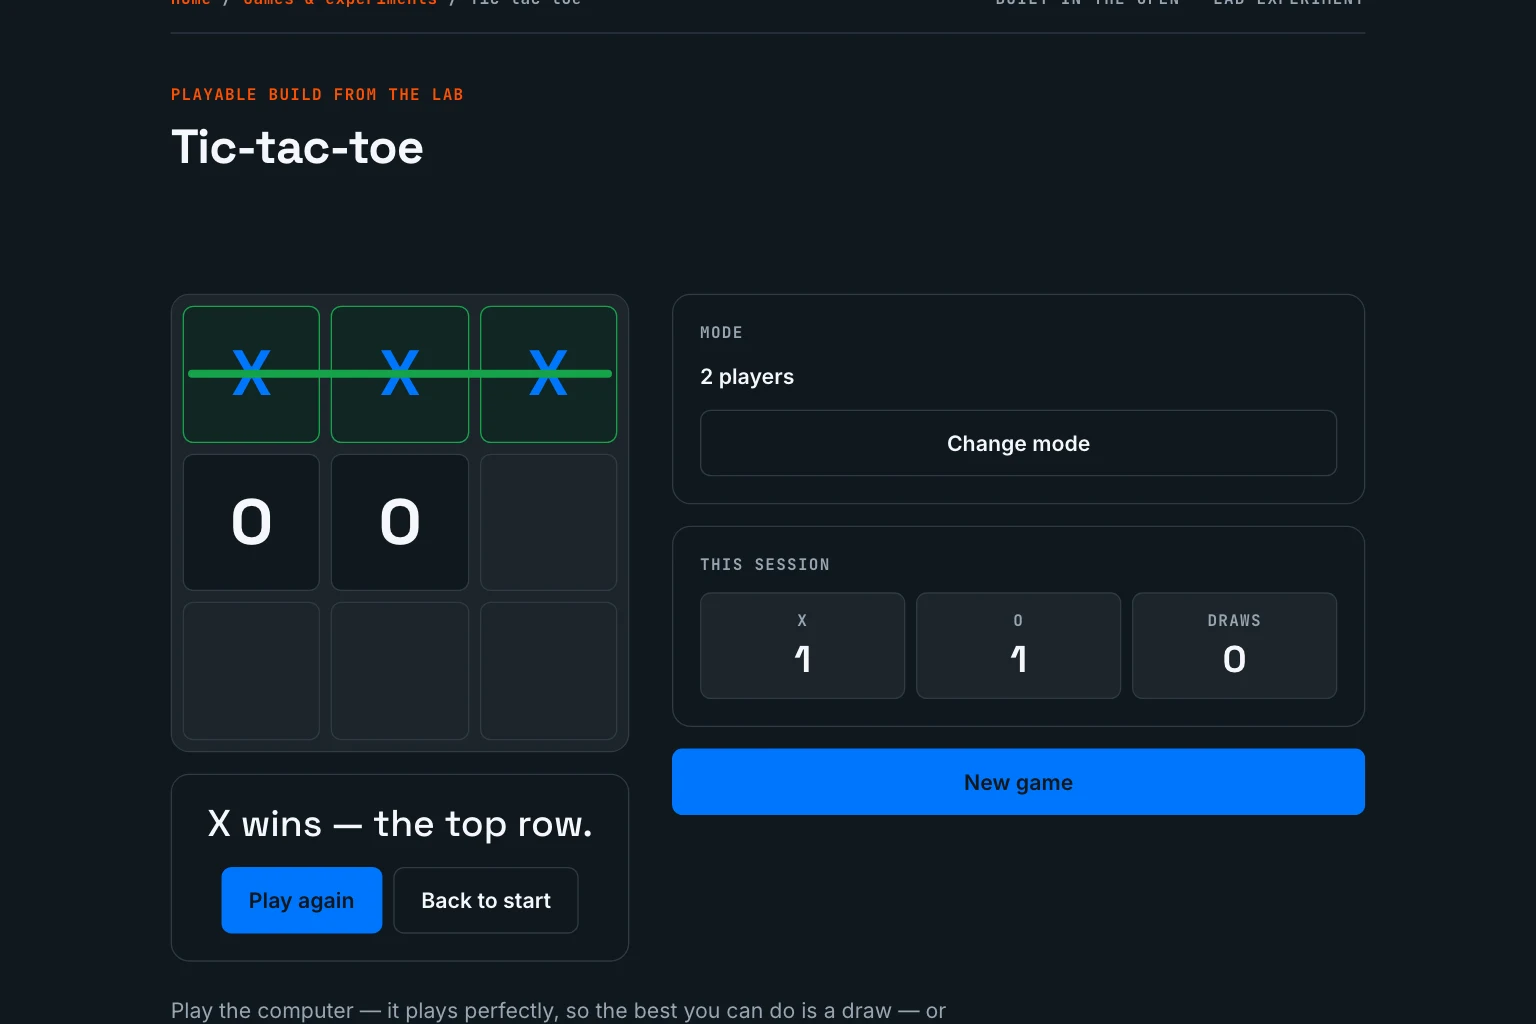The height and width of the screenshot is (1024, 1536).
Task: Click the center O cell of the board
Action: pyautogui.click(x=400, y=522)
